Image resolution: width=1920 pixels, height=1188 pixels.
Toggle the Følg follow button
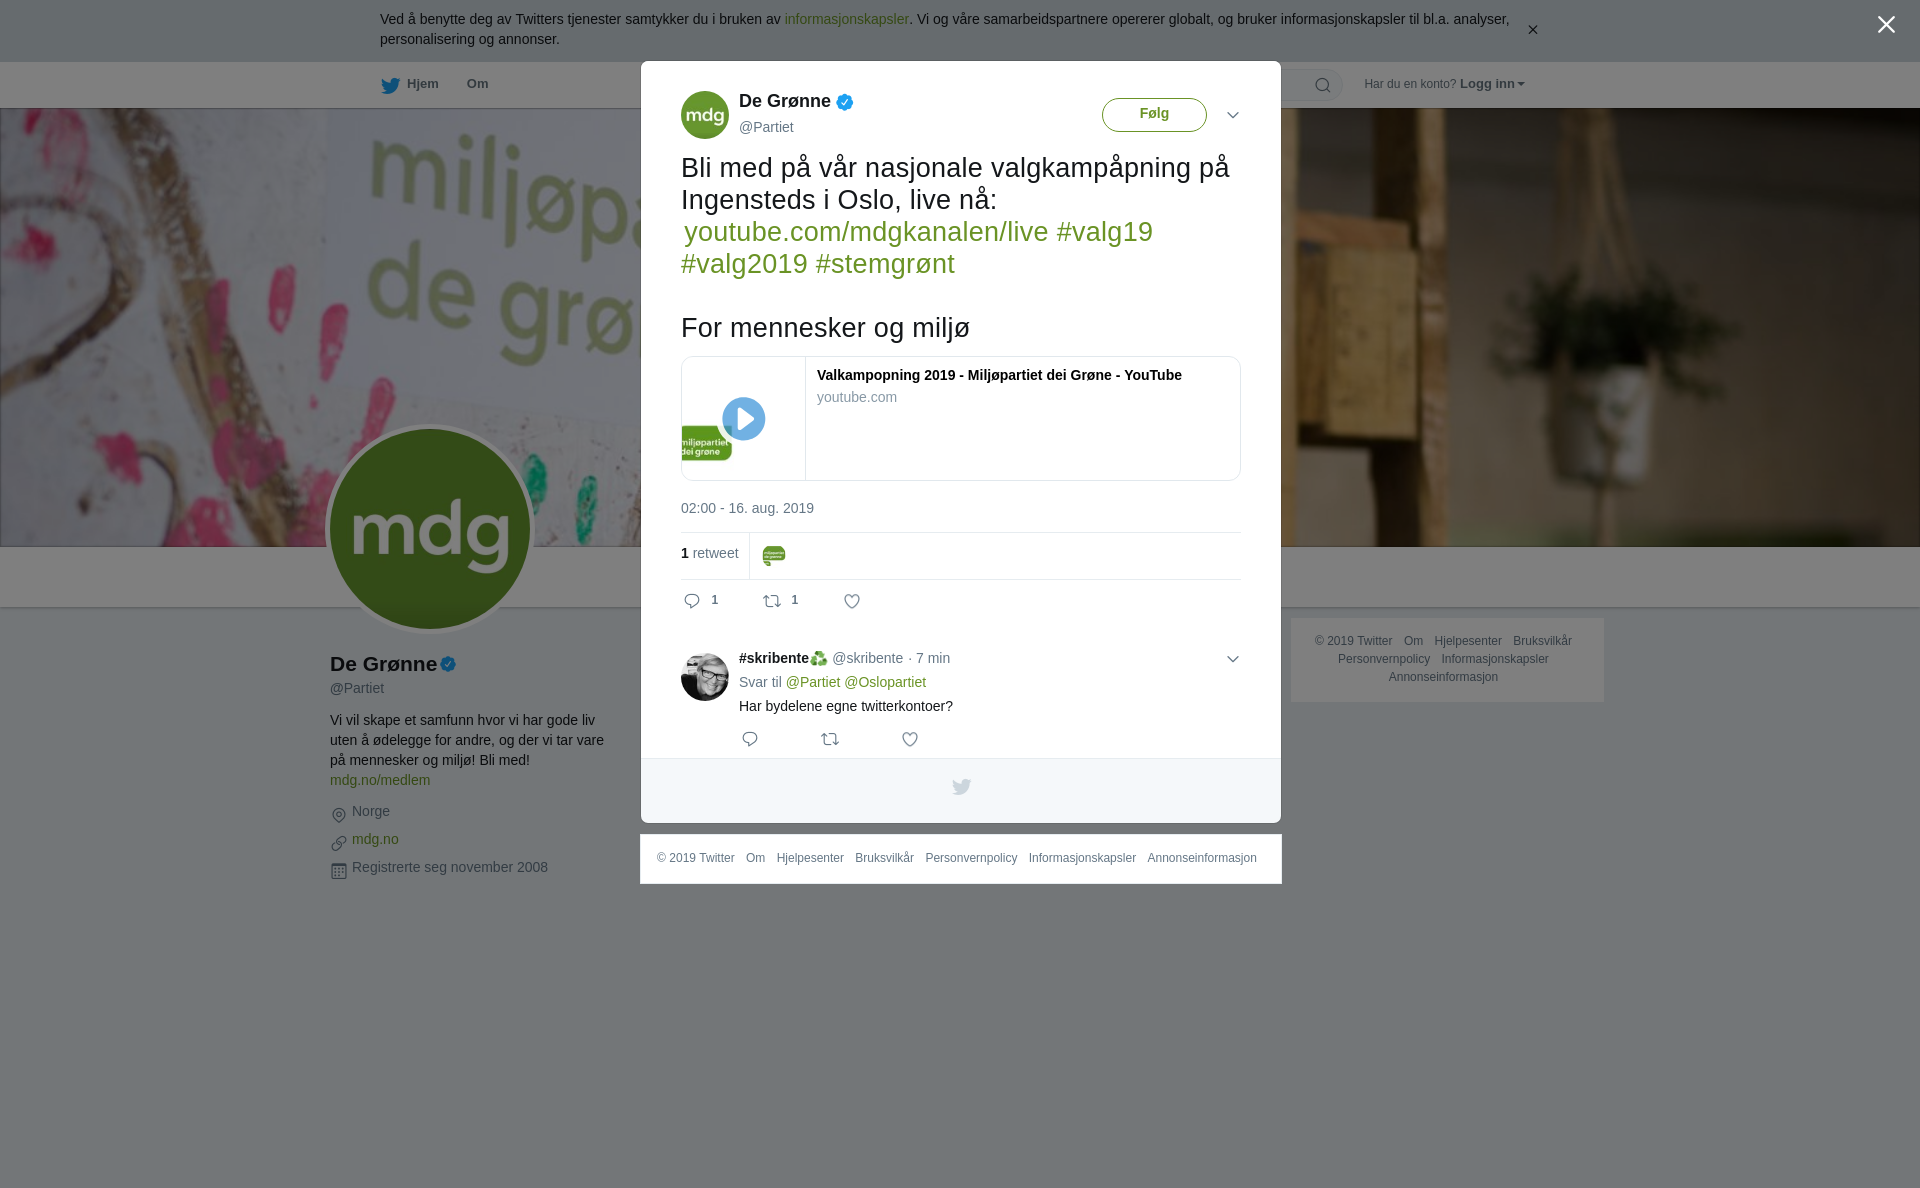tap(1154, 114)
